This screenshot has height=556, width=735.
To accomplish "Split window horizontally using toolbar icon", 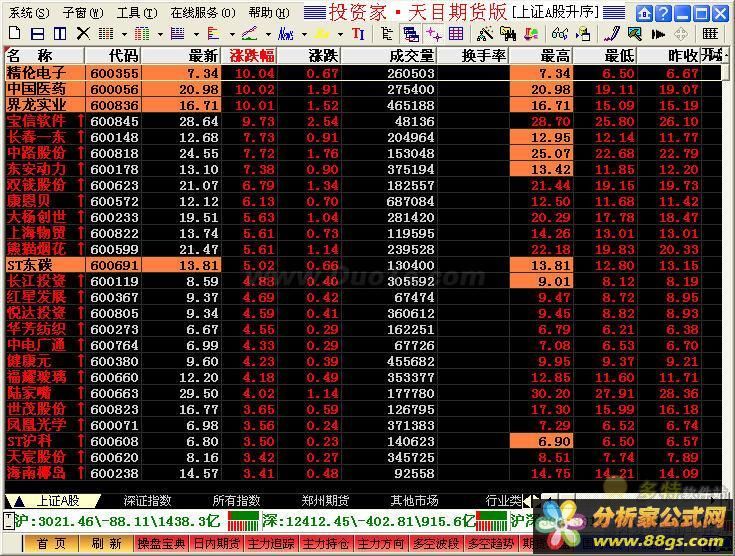I will [38, 33].
